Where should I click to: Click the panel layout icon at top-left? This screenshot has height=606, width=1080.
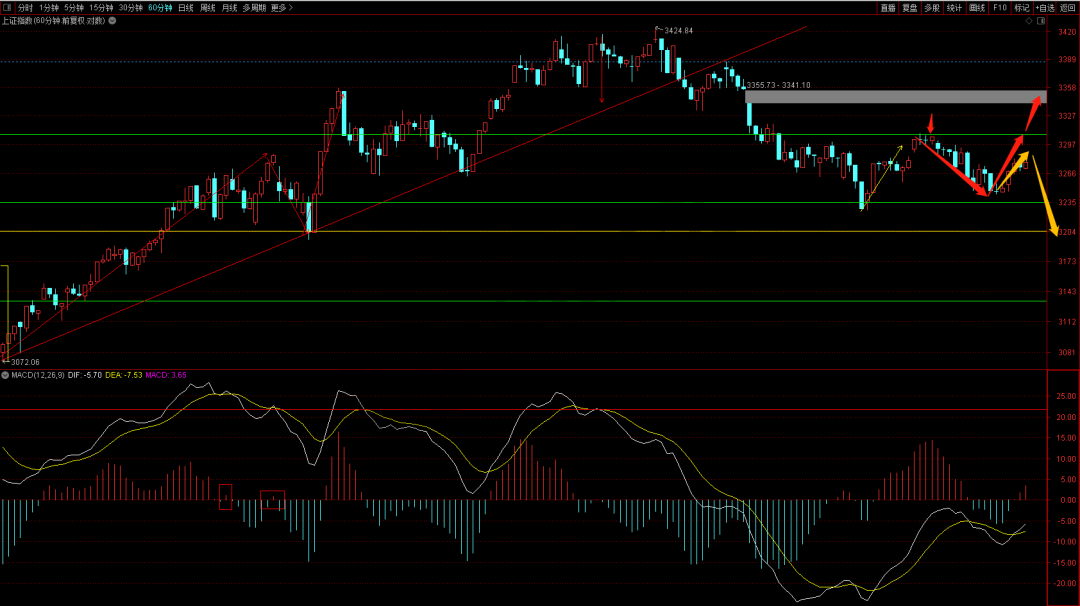(x=7, y=7)
